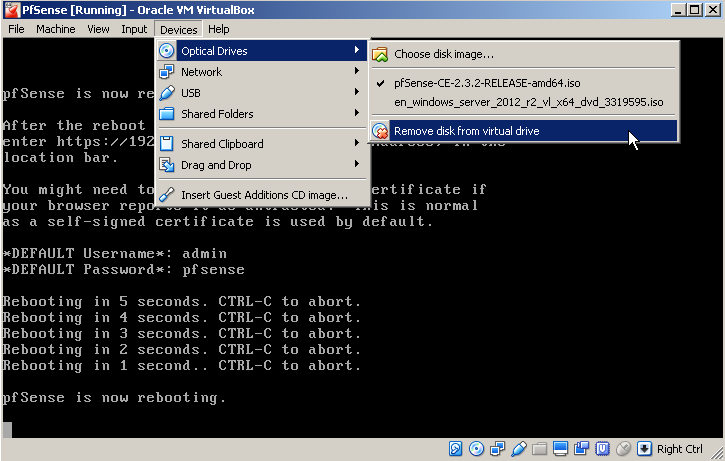Click the keyboard capture arrow icon

coord(644,449)
